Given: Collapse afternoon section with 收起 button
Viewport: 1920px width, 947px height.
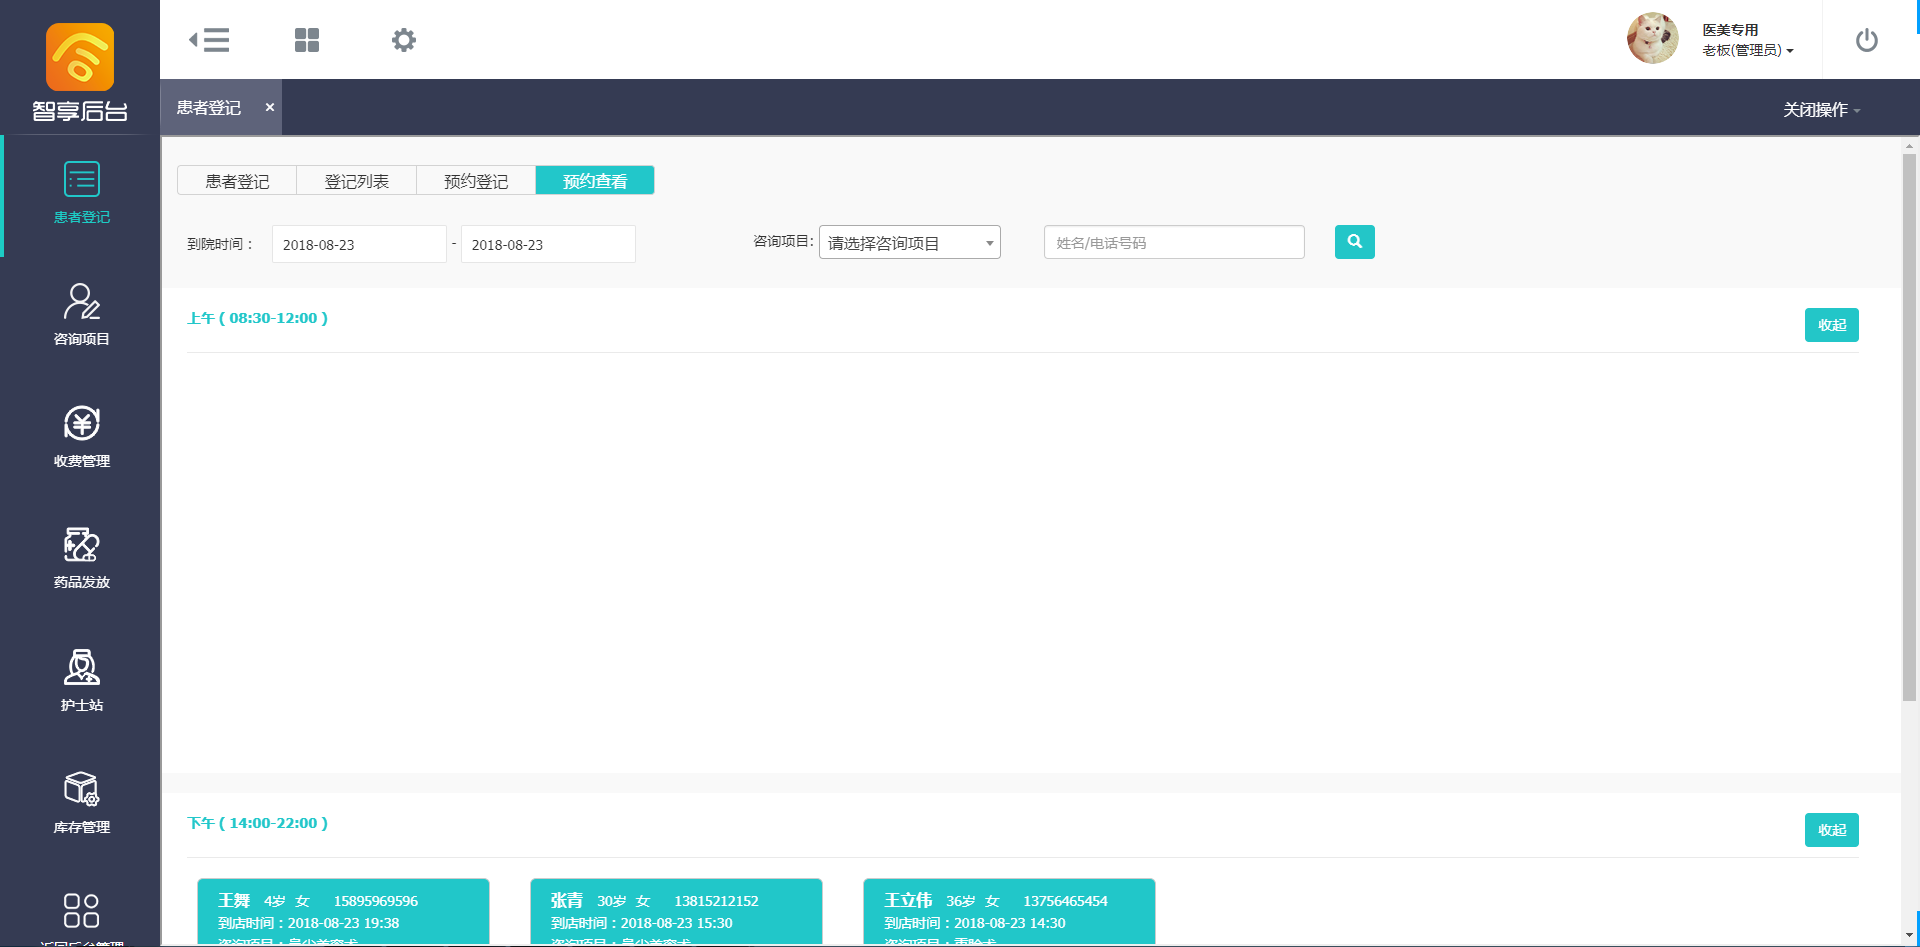Looking at the screenshot, I should click(x=1832, y=830).
